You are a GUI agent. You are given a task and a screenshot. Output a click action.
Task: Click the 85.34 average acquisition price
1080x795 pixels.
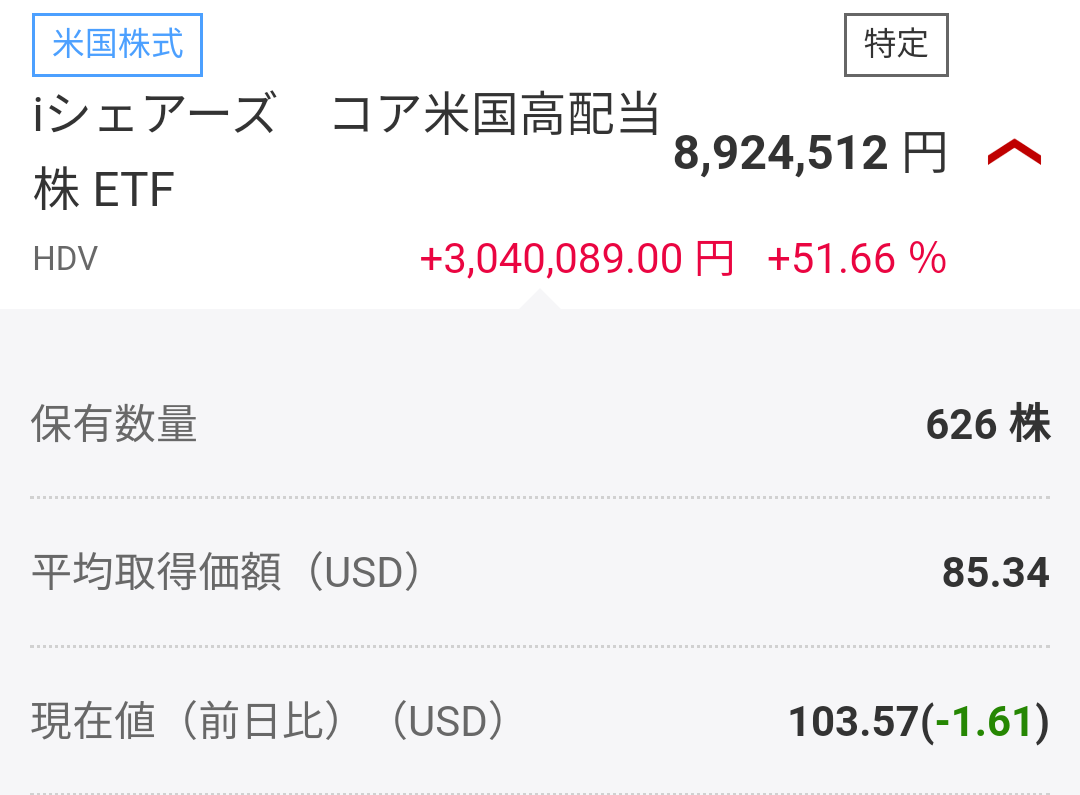pos(995,573)
